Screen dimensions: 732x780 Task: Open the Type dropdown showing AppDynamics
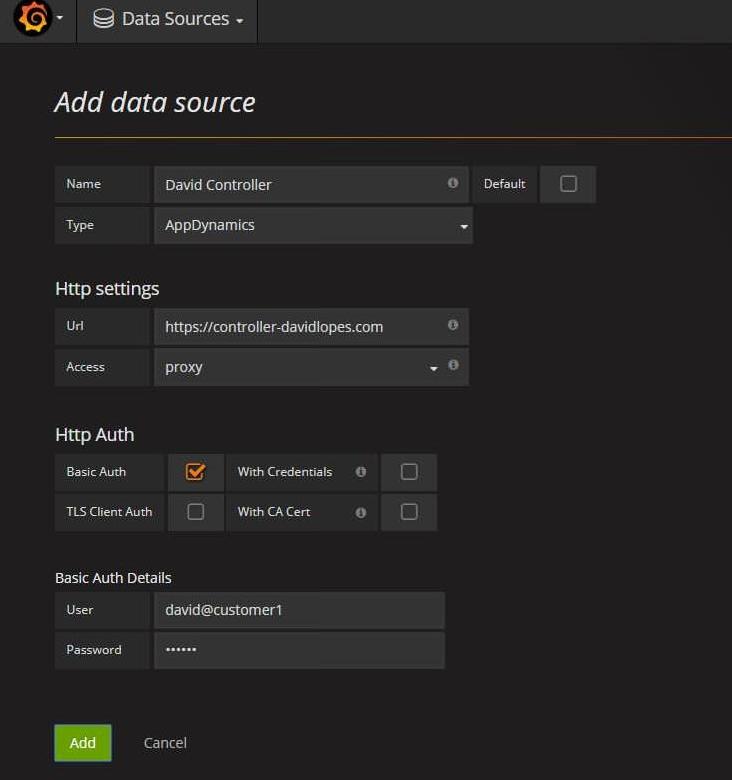313,226
